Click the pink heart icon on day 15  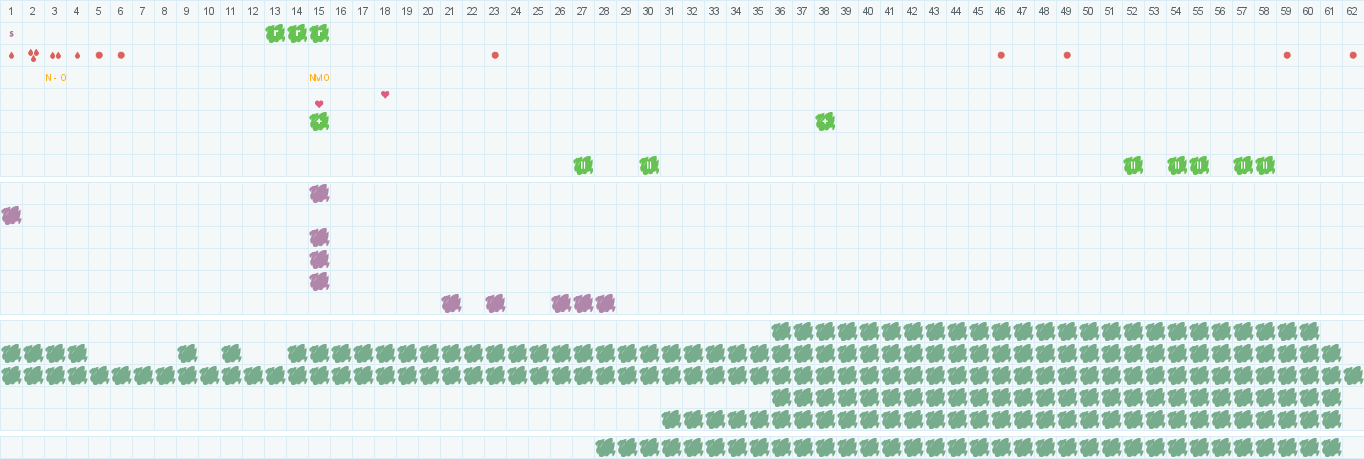tap(319, 104)
